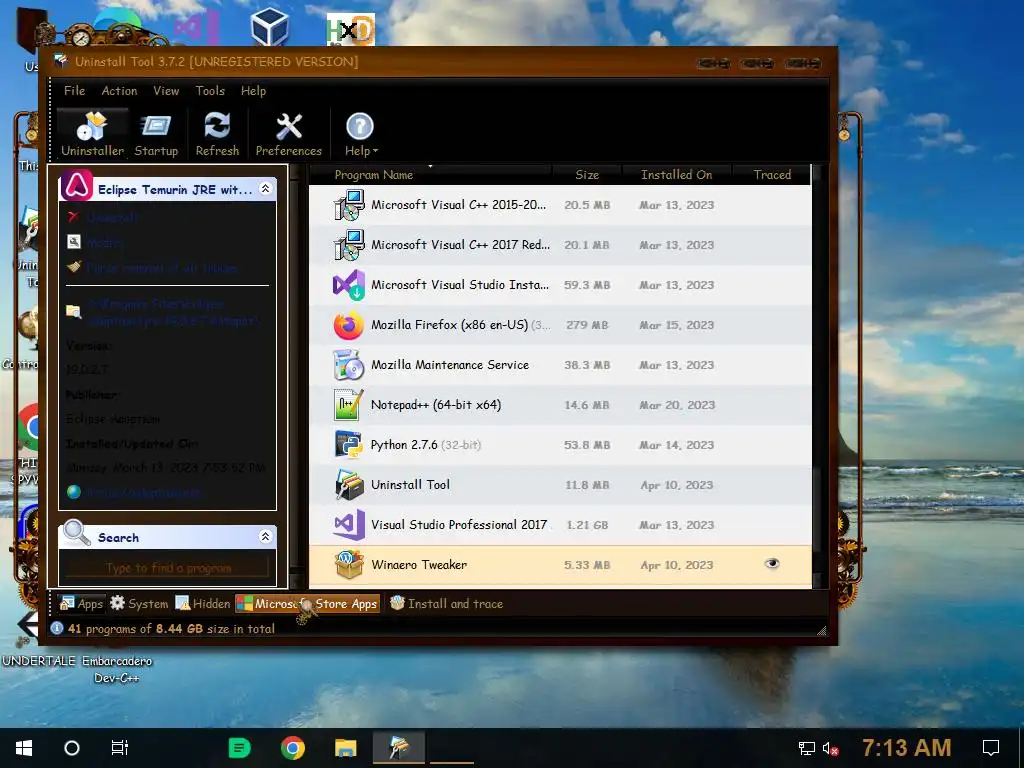Click the Uninstall Tool icon in the program list
The width and height of the screenshot is (1024, 768).
coord(349,485)
